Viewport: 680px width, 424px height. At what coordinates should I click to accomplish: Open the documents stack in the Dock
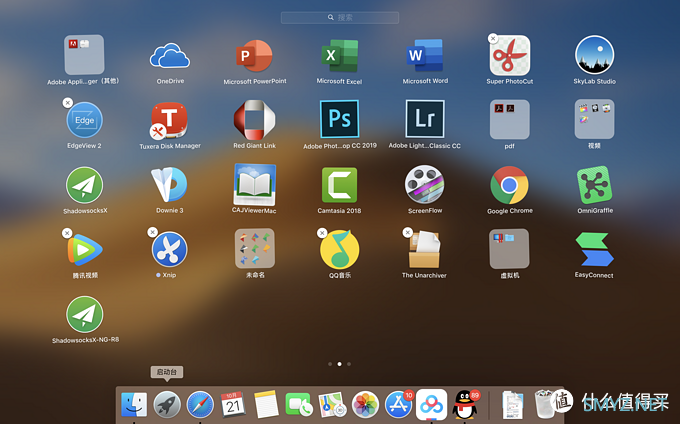[x=513, y=405]
